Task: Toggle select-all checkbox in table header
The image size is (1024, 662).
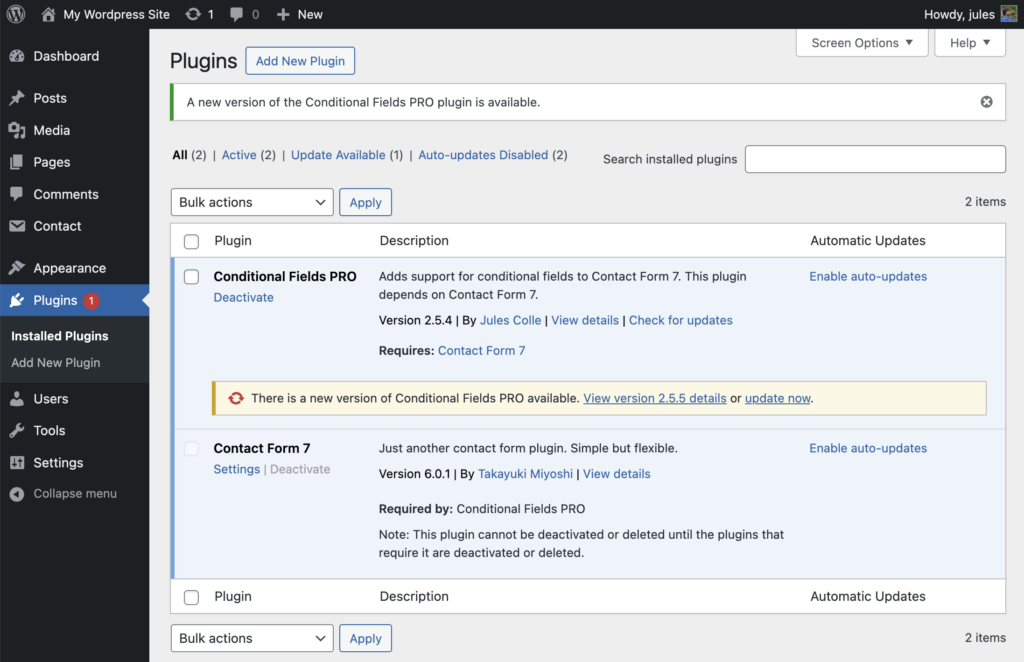Action: tap(192, 241)
